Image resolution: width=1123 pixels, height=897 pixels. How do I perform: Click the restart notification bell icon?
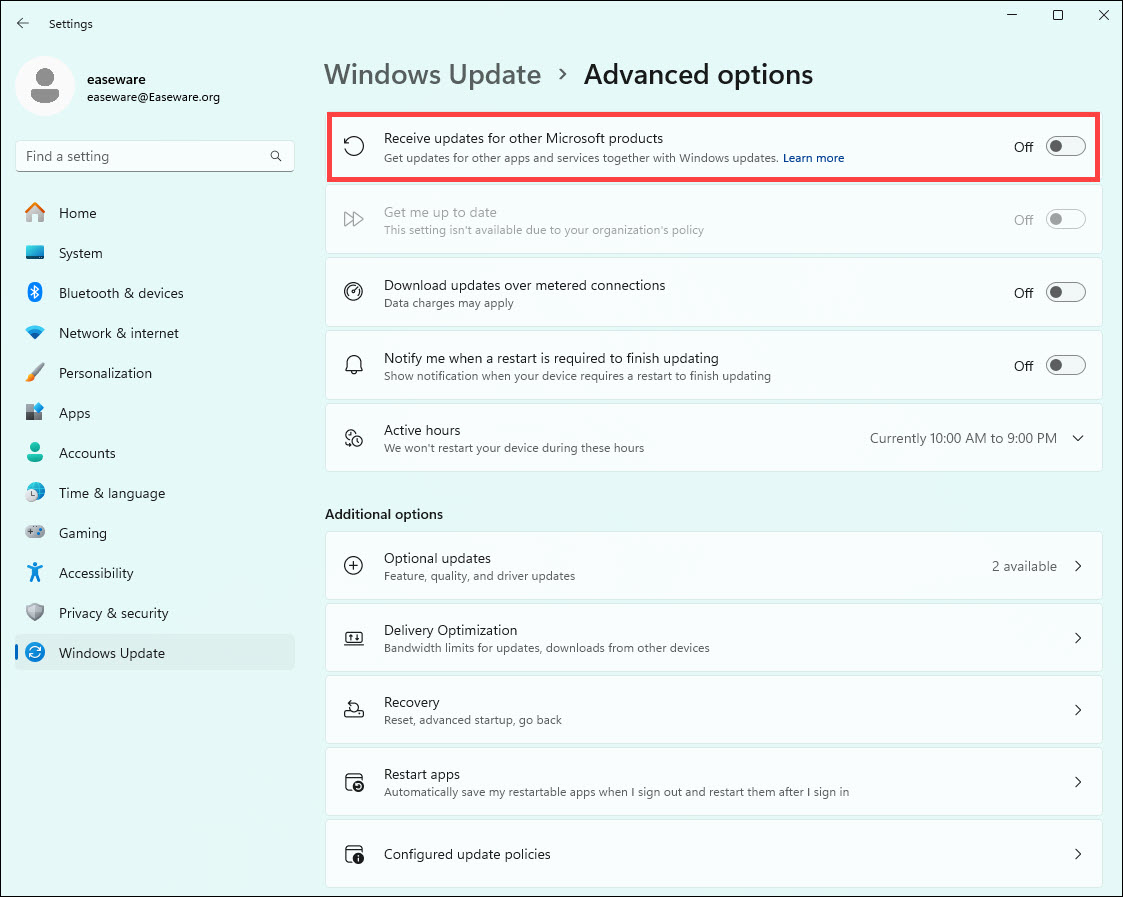pos(354,365)
